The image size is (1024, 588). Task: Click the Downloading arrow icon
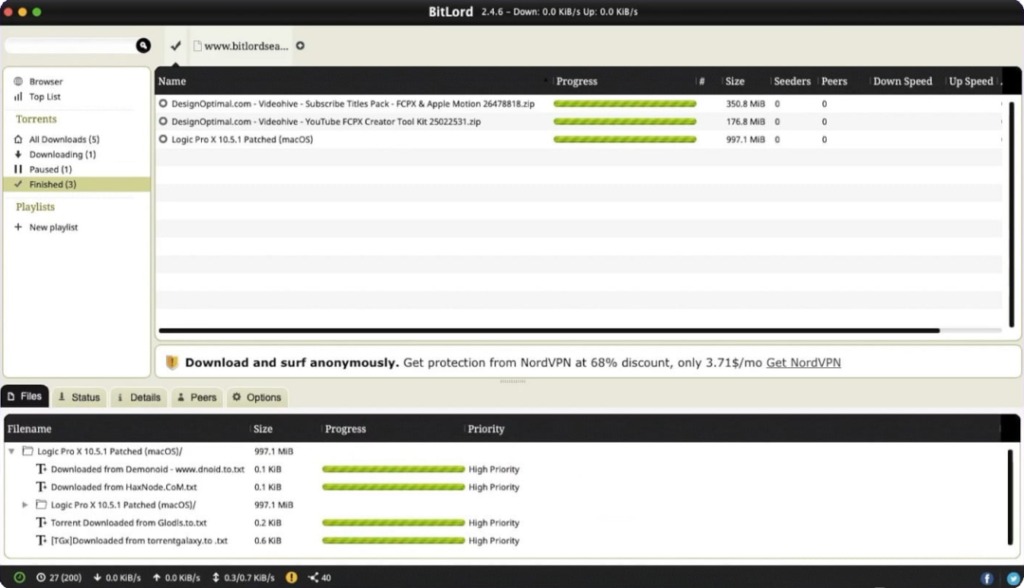pyautogui.click(x=18, y=154)
